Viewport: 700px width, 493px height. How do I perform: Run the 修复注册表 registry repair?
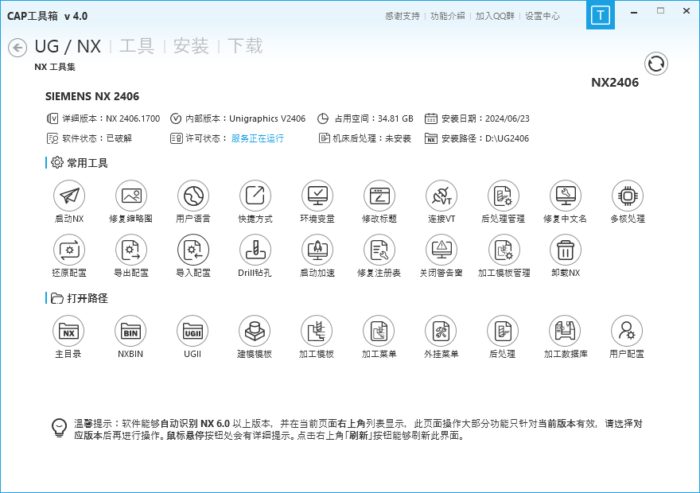(x=379, y=250)
